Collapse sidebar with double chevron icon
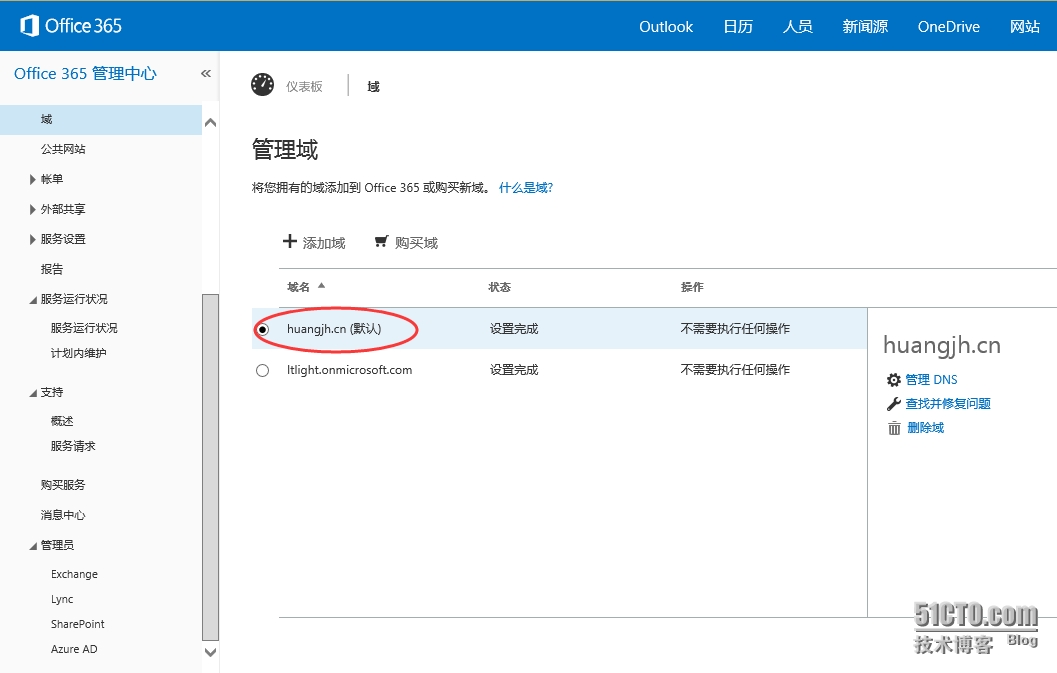 [x=206, y=74]
